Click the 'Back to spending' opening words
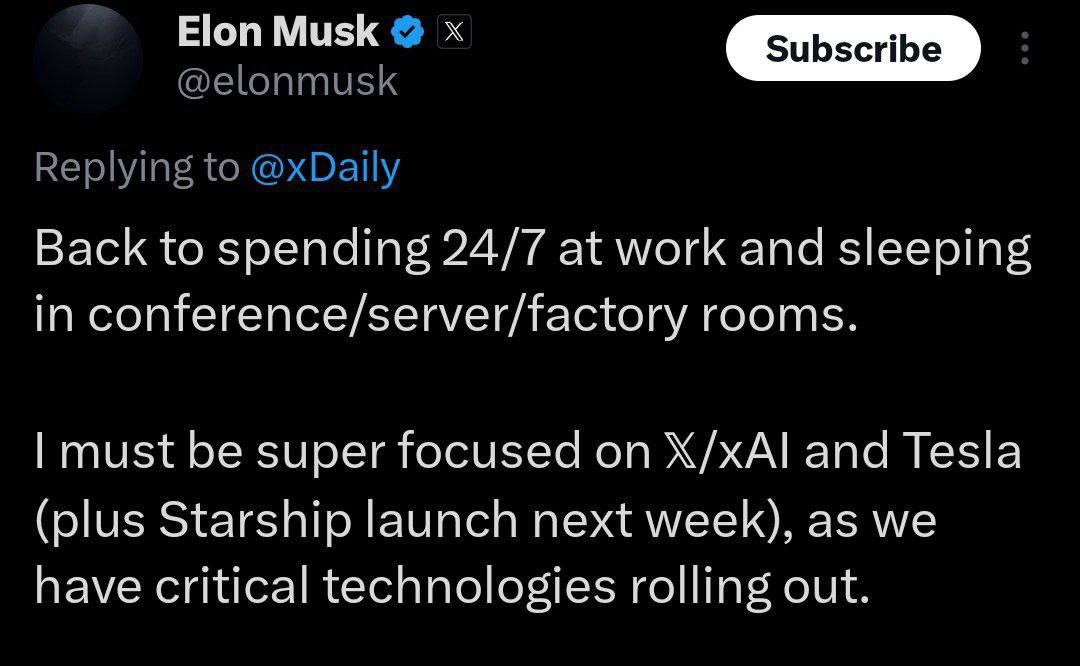 (x=232, y=249)
